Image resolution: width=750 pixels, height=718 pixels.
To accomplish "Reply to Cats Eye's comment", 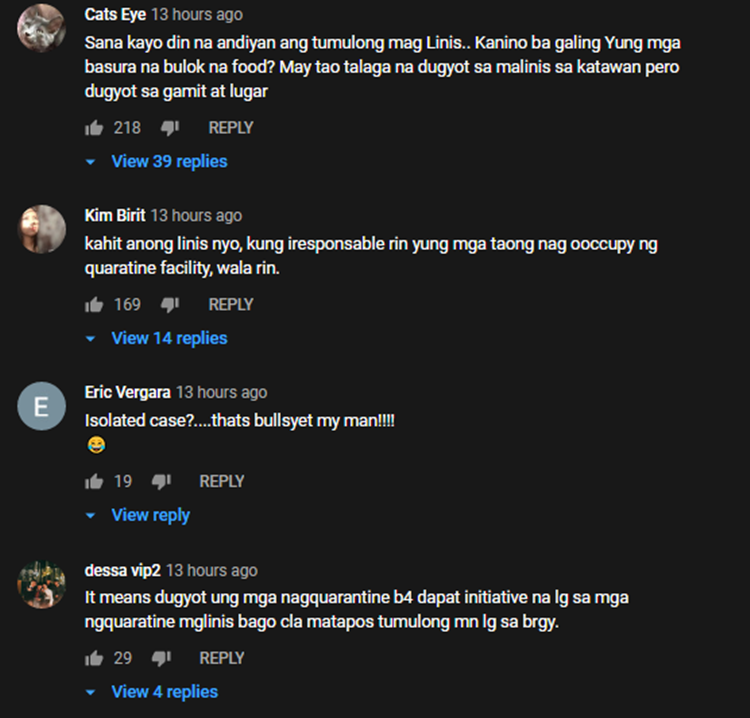I will [231, 128].
